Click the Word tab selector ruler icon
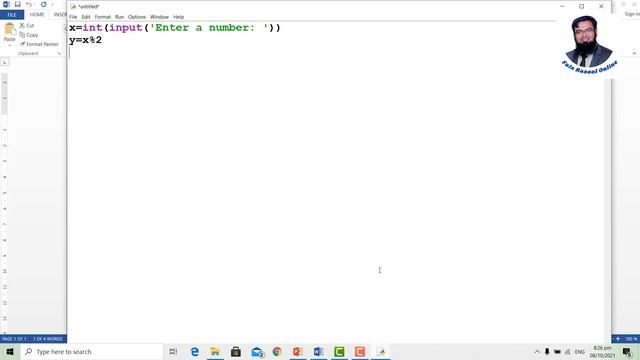The height and width of the screenshot is (360, 640). (x=5, y=62)
